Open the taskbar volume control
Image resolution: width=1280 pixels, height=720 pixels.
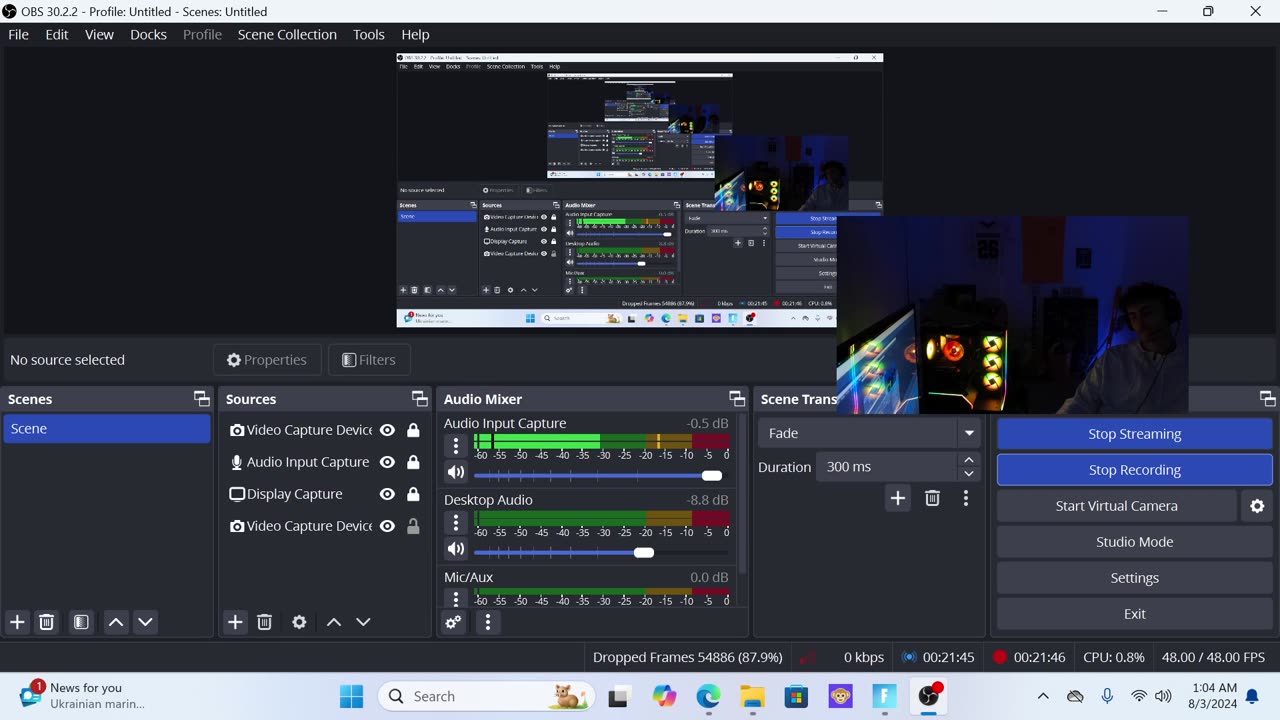click(x=1163, y=696)
